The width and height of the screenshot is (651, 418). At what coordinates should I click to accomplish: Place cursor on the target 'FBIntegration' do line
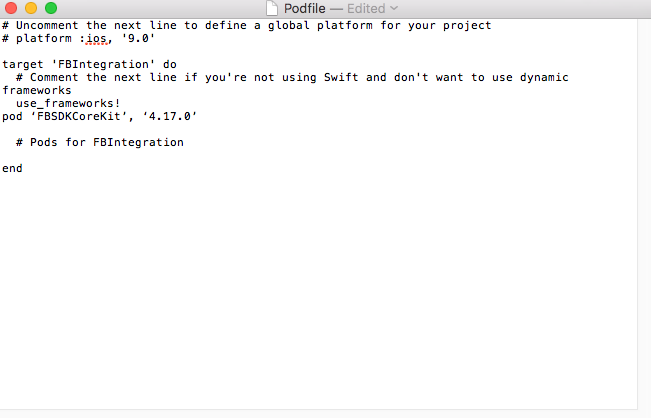click(x=90, y=64)
